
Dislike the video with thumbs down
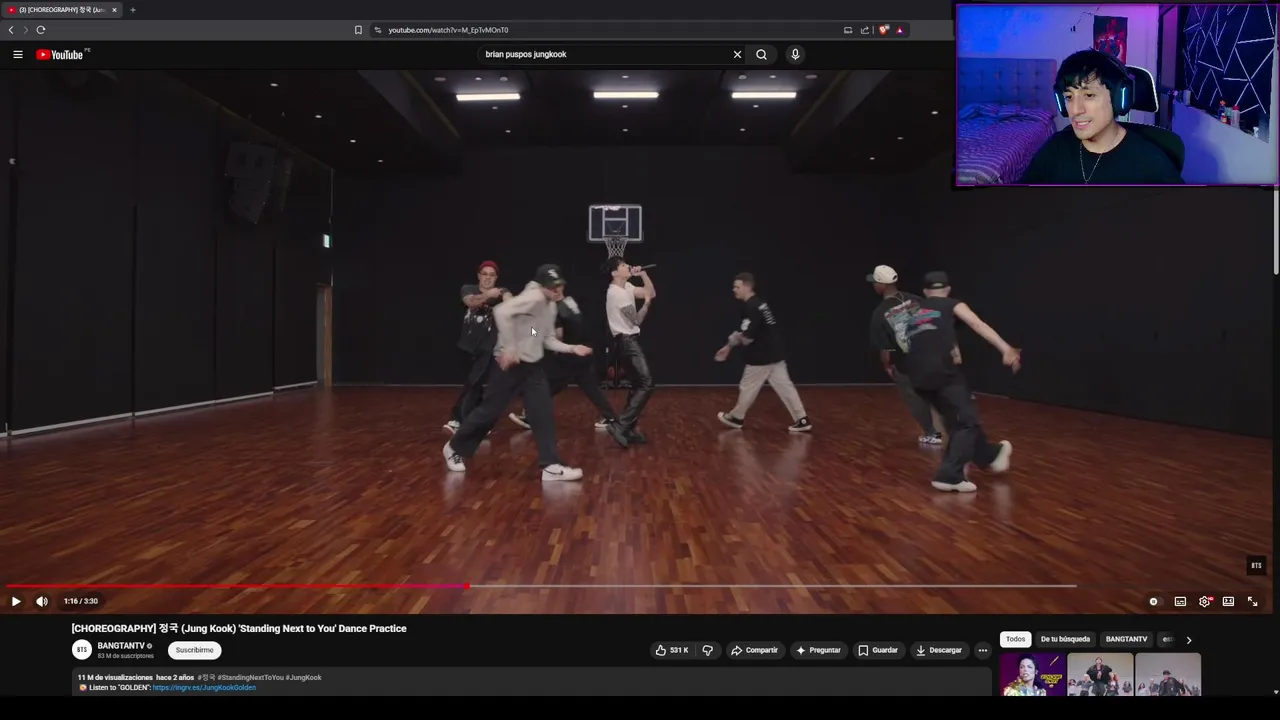pos(707,650)
